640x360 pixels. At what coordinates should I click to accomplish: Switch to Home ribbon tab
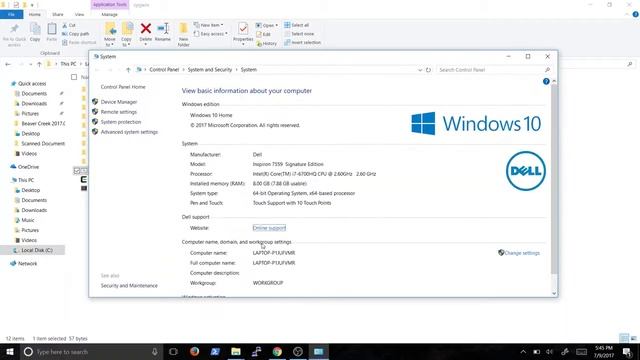[35, 14]
